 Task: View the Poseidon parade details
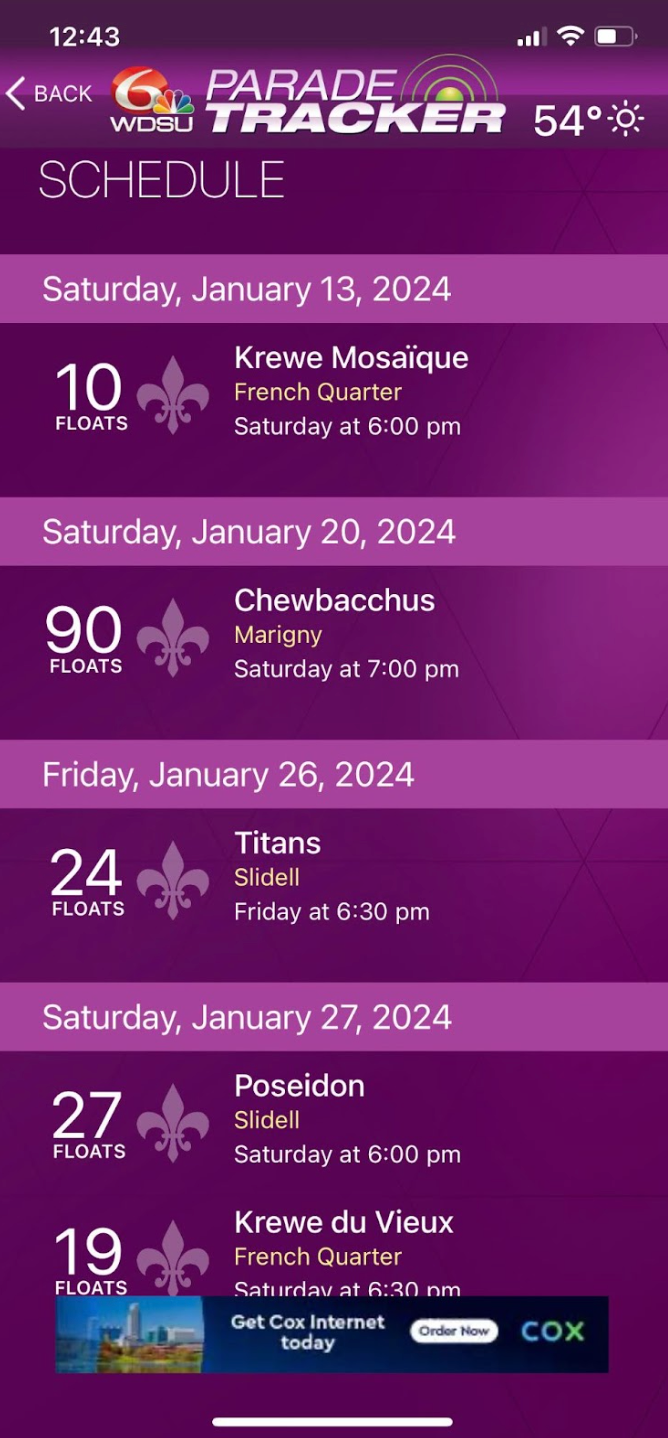pos(299,1087)
